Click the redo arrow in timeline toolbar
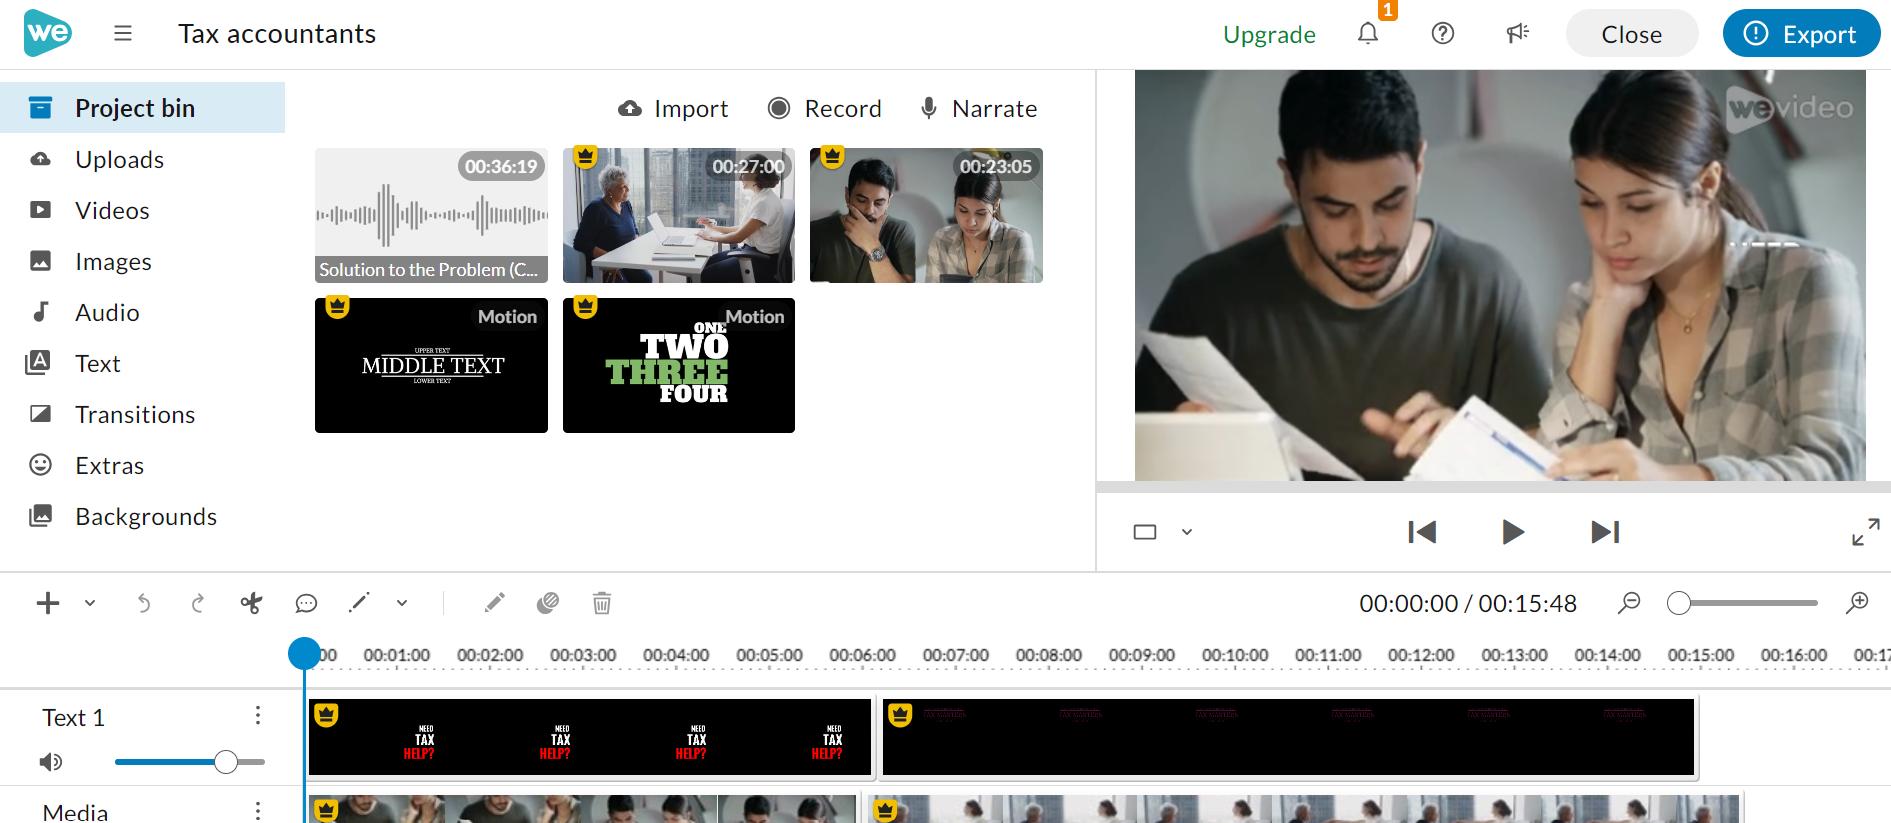The width and height of the screenshot is (1891, 823). 198,603
